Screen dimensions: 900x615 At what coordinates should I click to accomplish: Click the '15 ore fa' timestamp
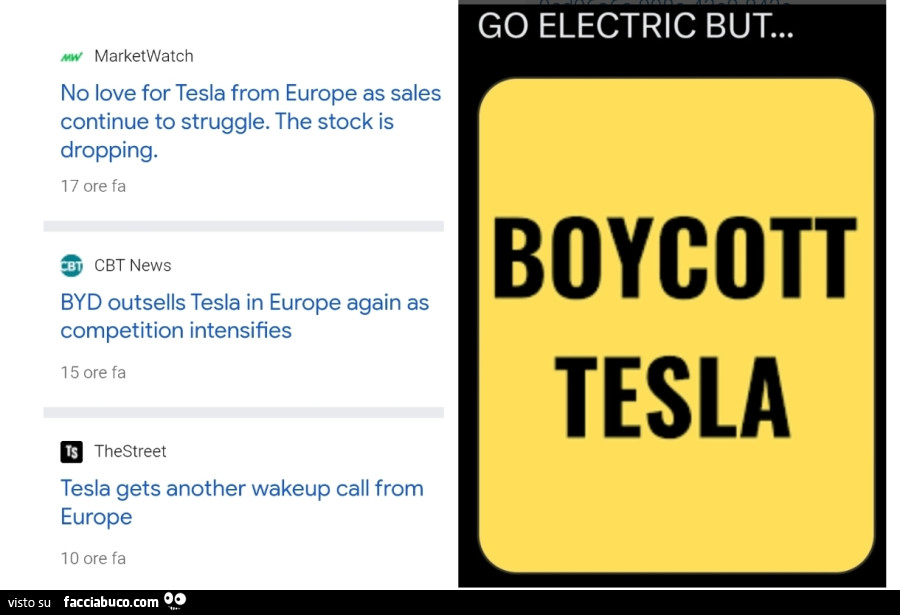click(93, 372)
